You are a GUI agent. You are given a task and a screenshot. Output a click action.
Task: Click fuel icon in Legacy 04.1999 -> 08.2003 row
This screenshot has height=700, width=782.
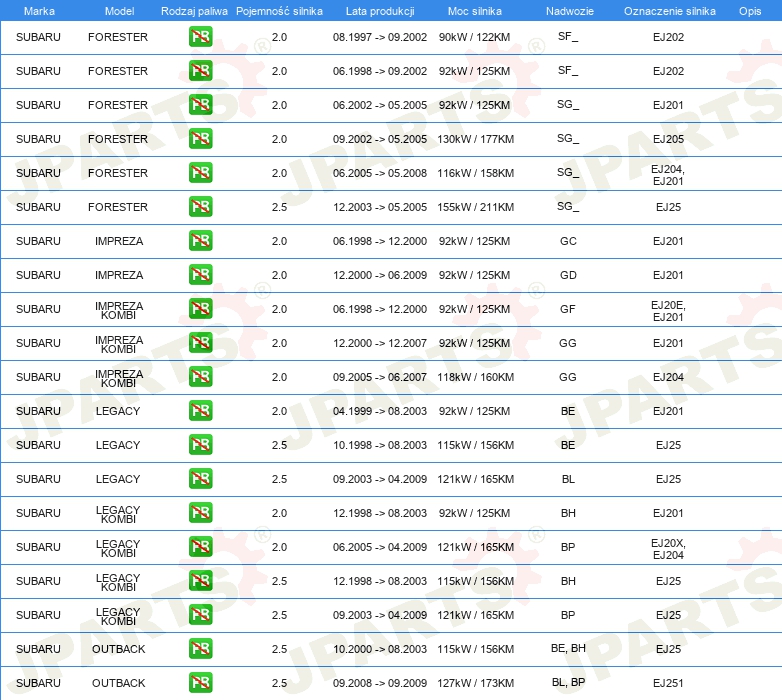pos(200,411)
